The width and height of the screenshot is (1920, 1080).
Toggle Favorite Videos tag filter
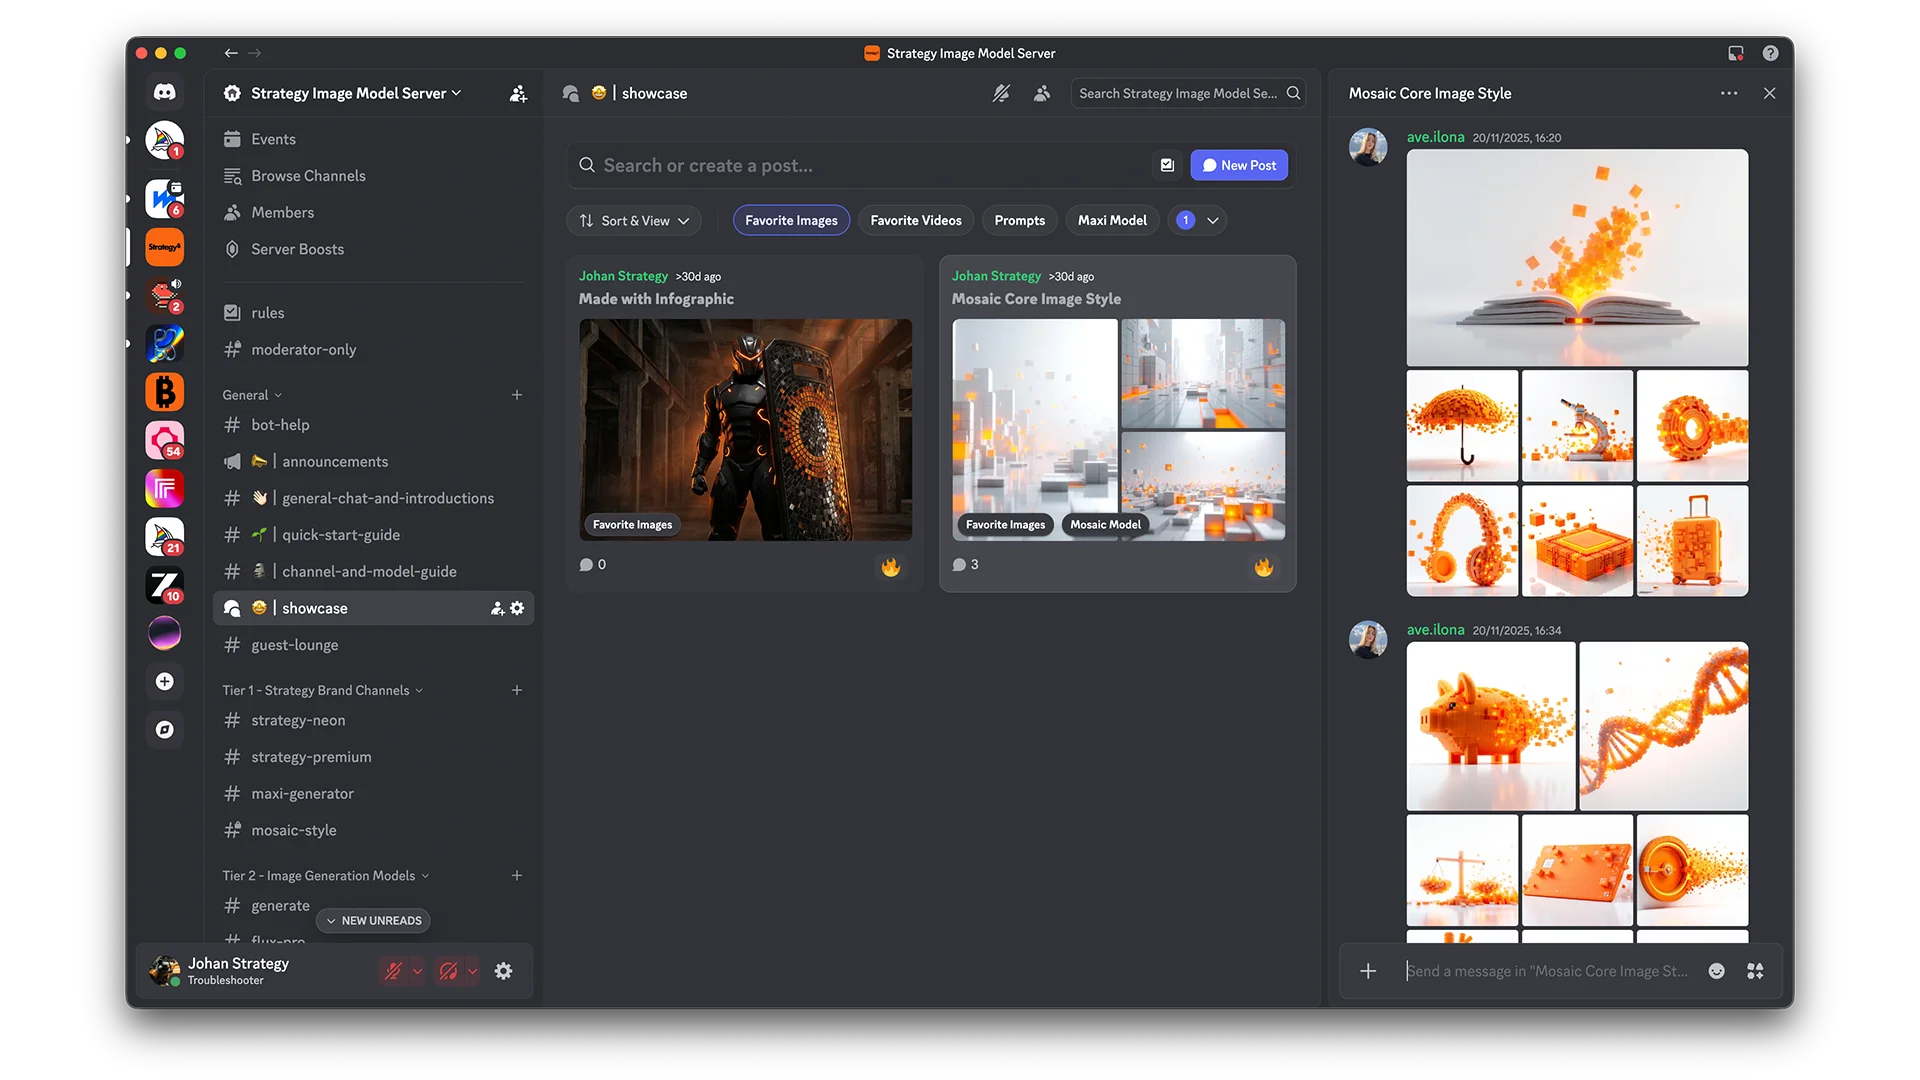click(915, 220)
